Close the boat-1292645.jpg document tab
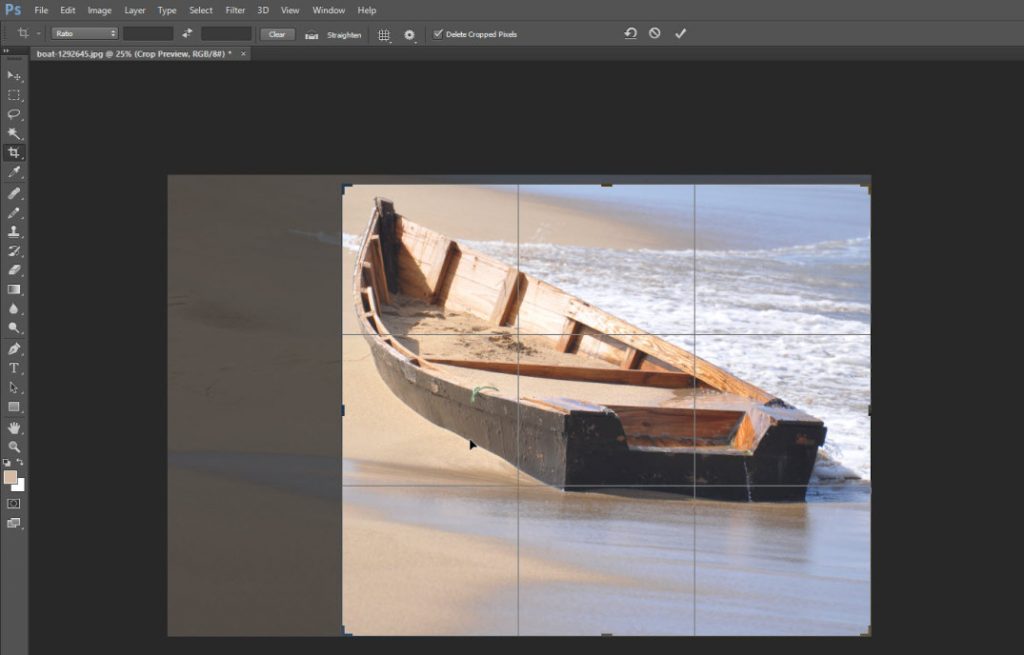1024x655 pixels. 244,54
